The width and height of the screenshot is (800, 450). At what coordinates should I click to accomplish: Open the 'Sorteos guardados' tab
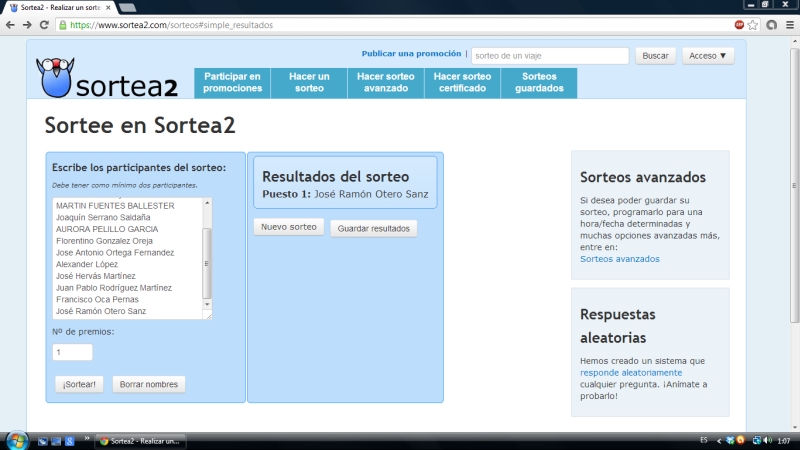click(539, 83)
